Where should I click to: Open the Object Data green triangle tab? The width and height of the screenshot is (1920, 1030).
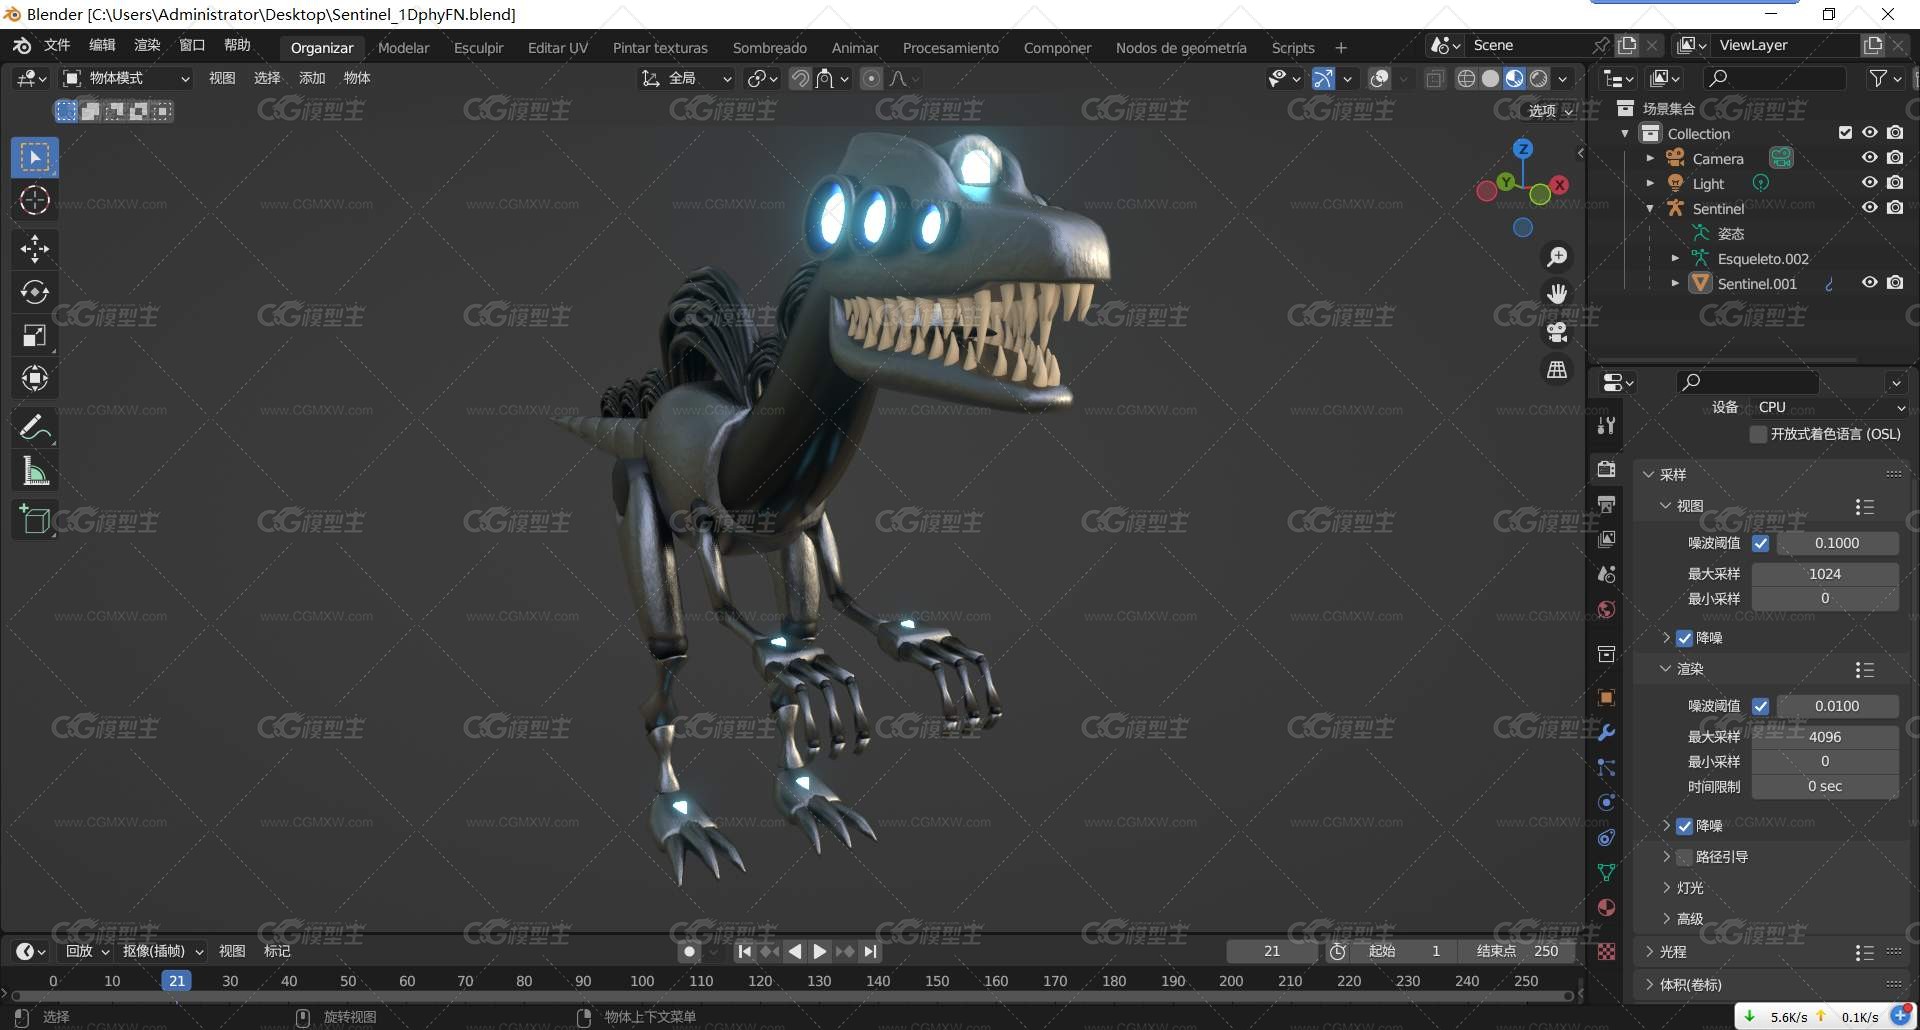(1606, 872)
